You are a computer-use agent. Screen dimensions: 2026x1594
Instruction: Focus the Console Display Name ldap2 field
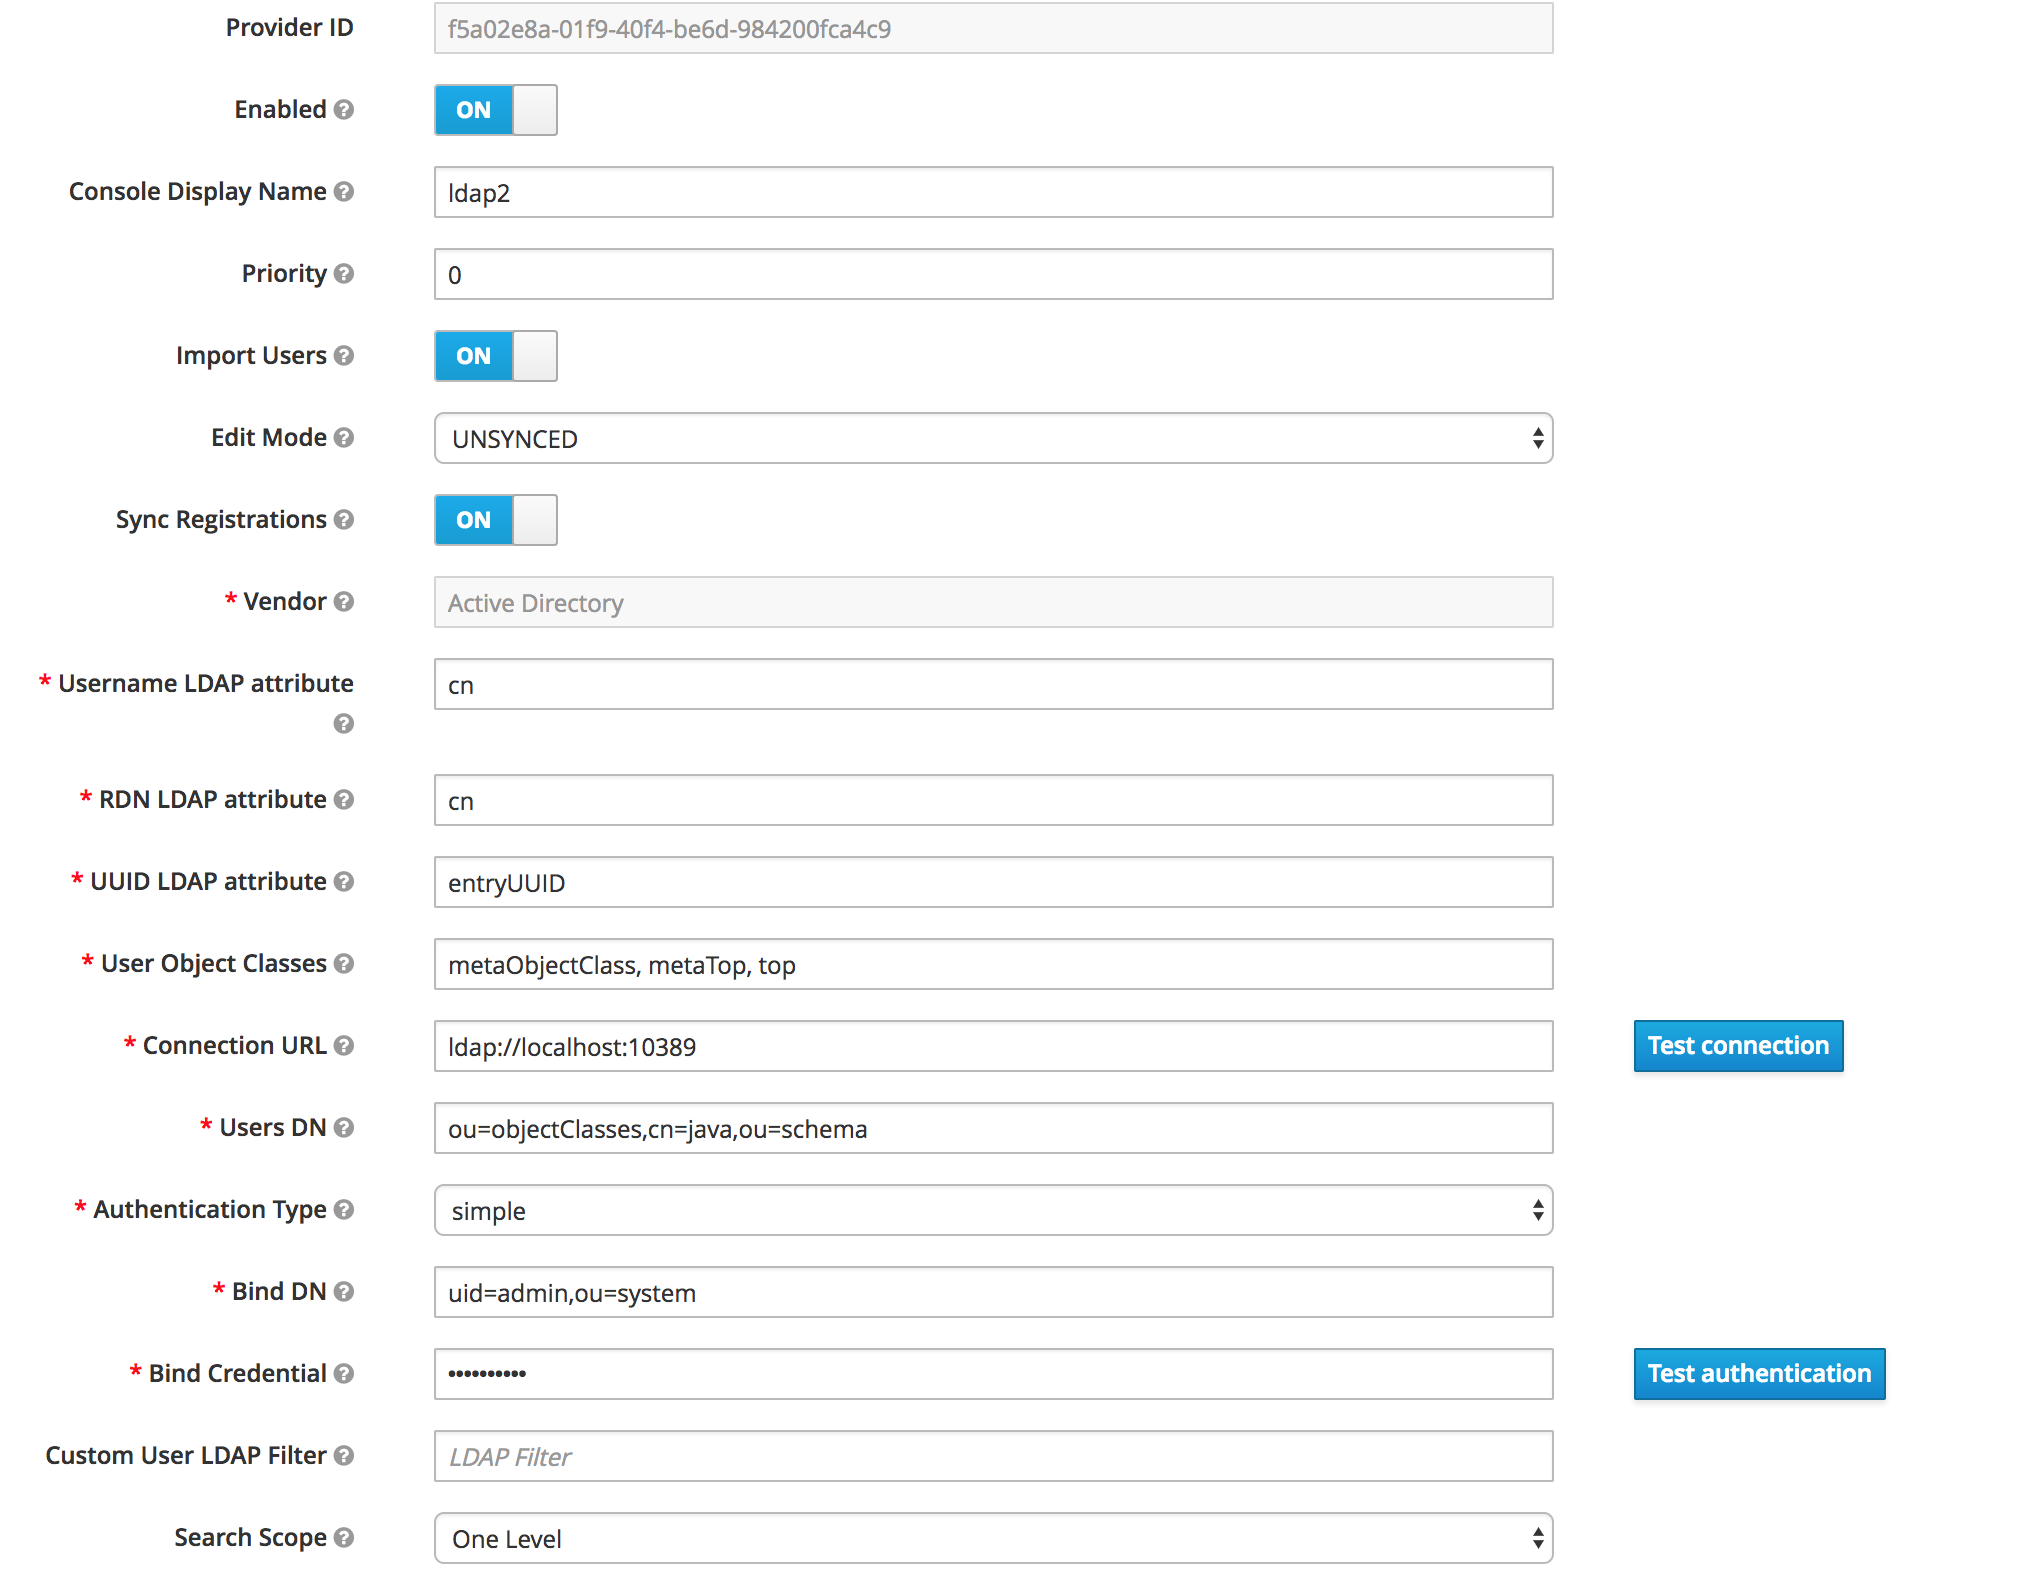pyautogui.click(x=992, y=193)
